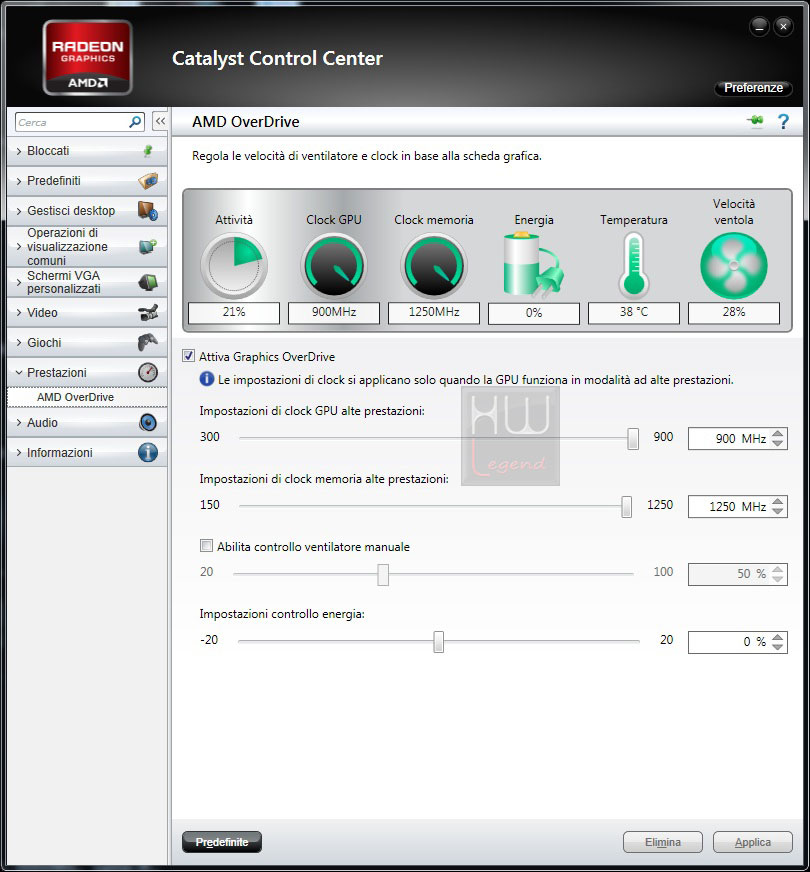Click the 21% Attività value box
The width and height of the screenshot is (810, 872).
(234, 313)
